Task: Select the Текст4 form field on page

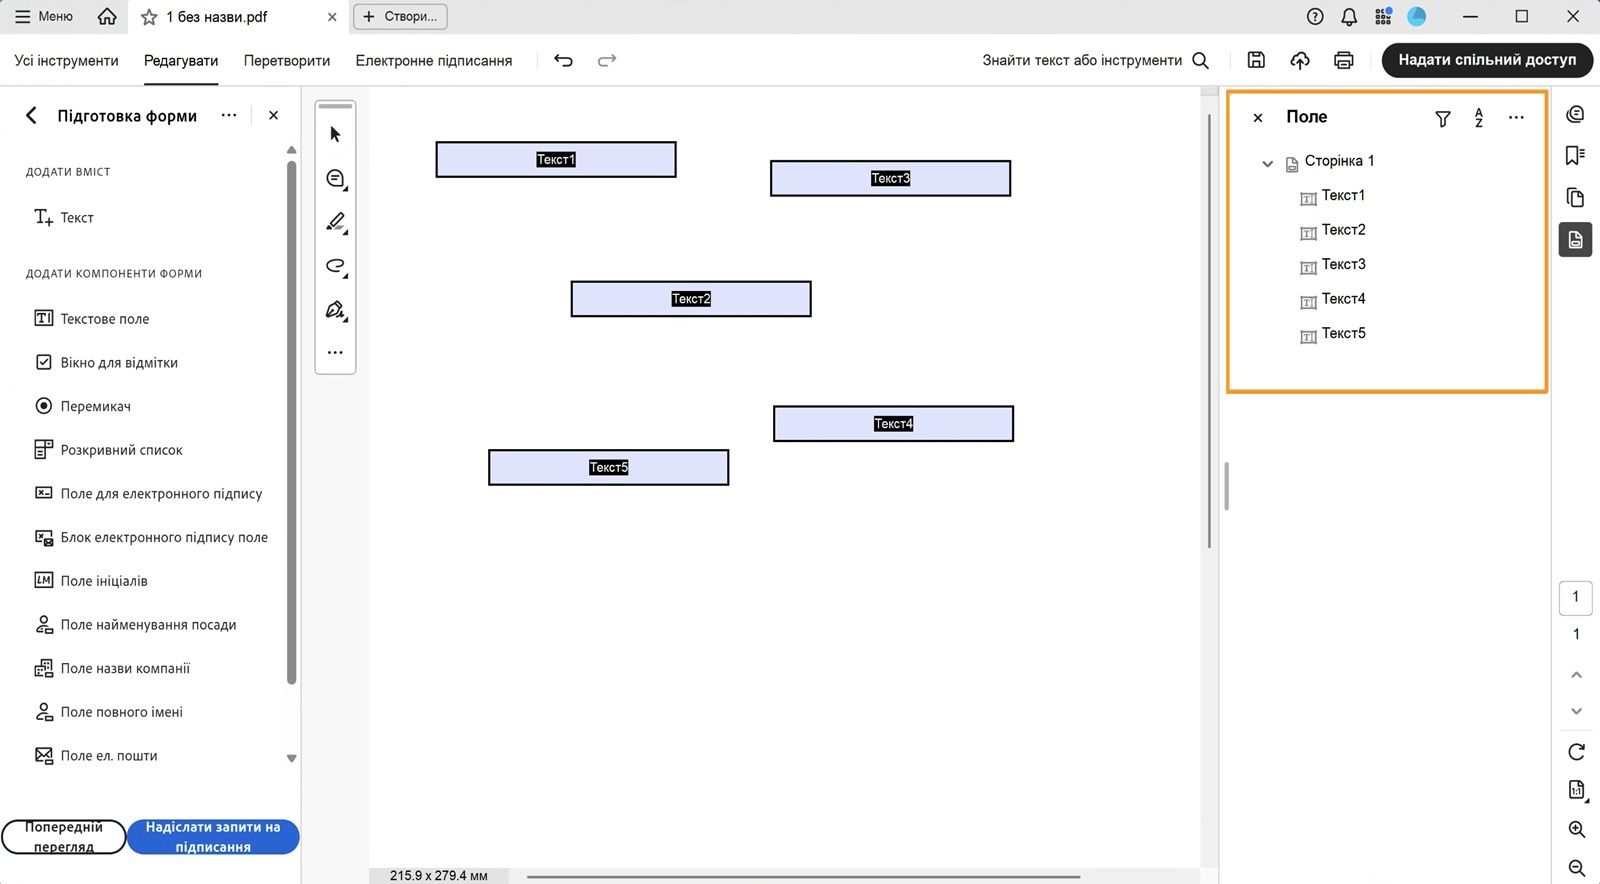Action: tap(893, 423)
